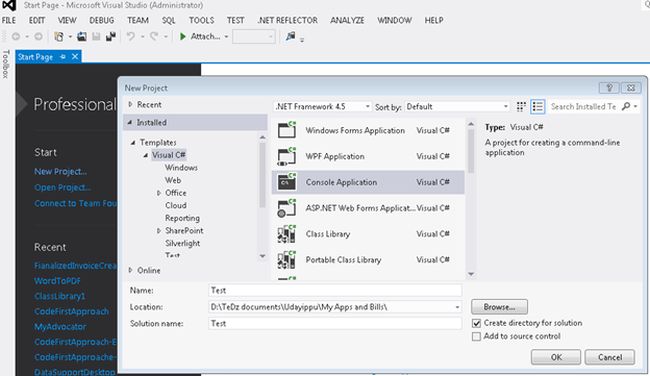
Task: Click the Redo toolbar icon
Action: coord(154,36)
